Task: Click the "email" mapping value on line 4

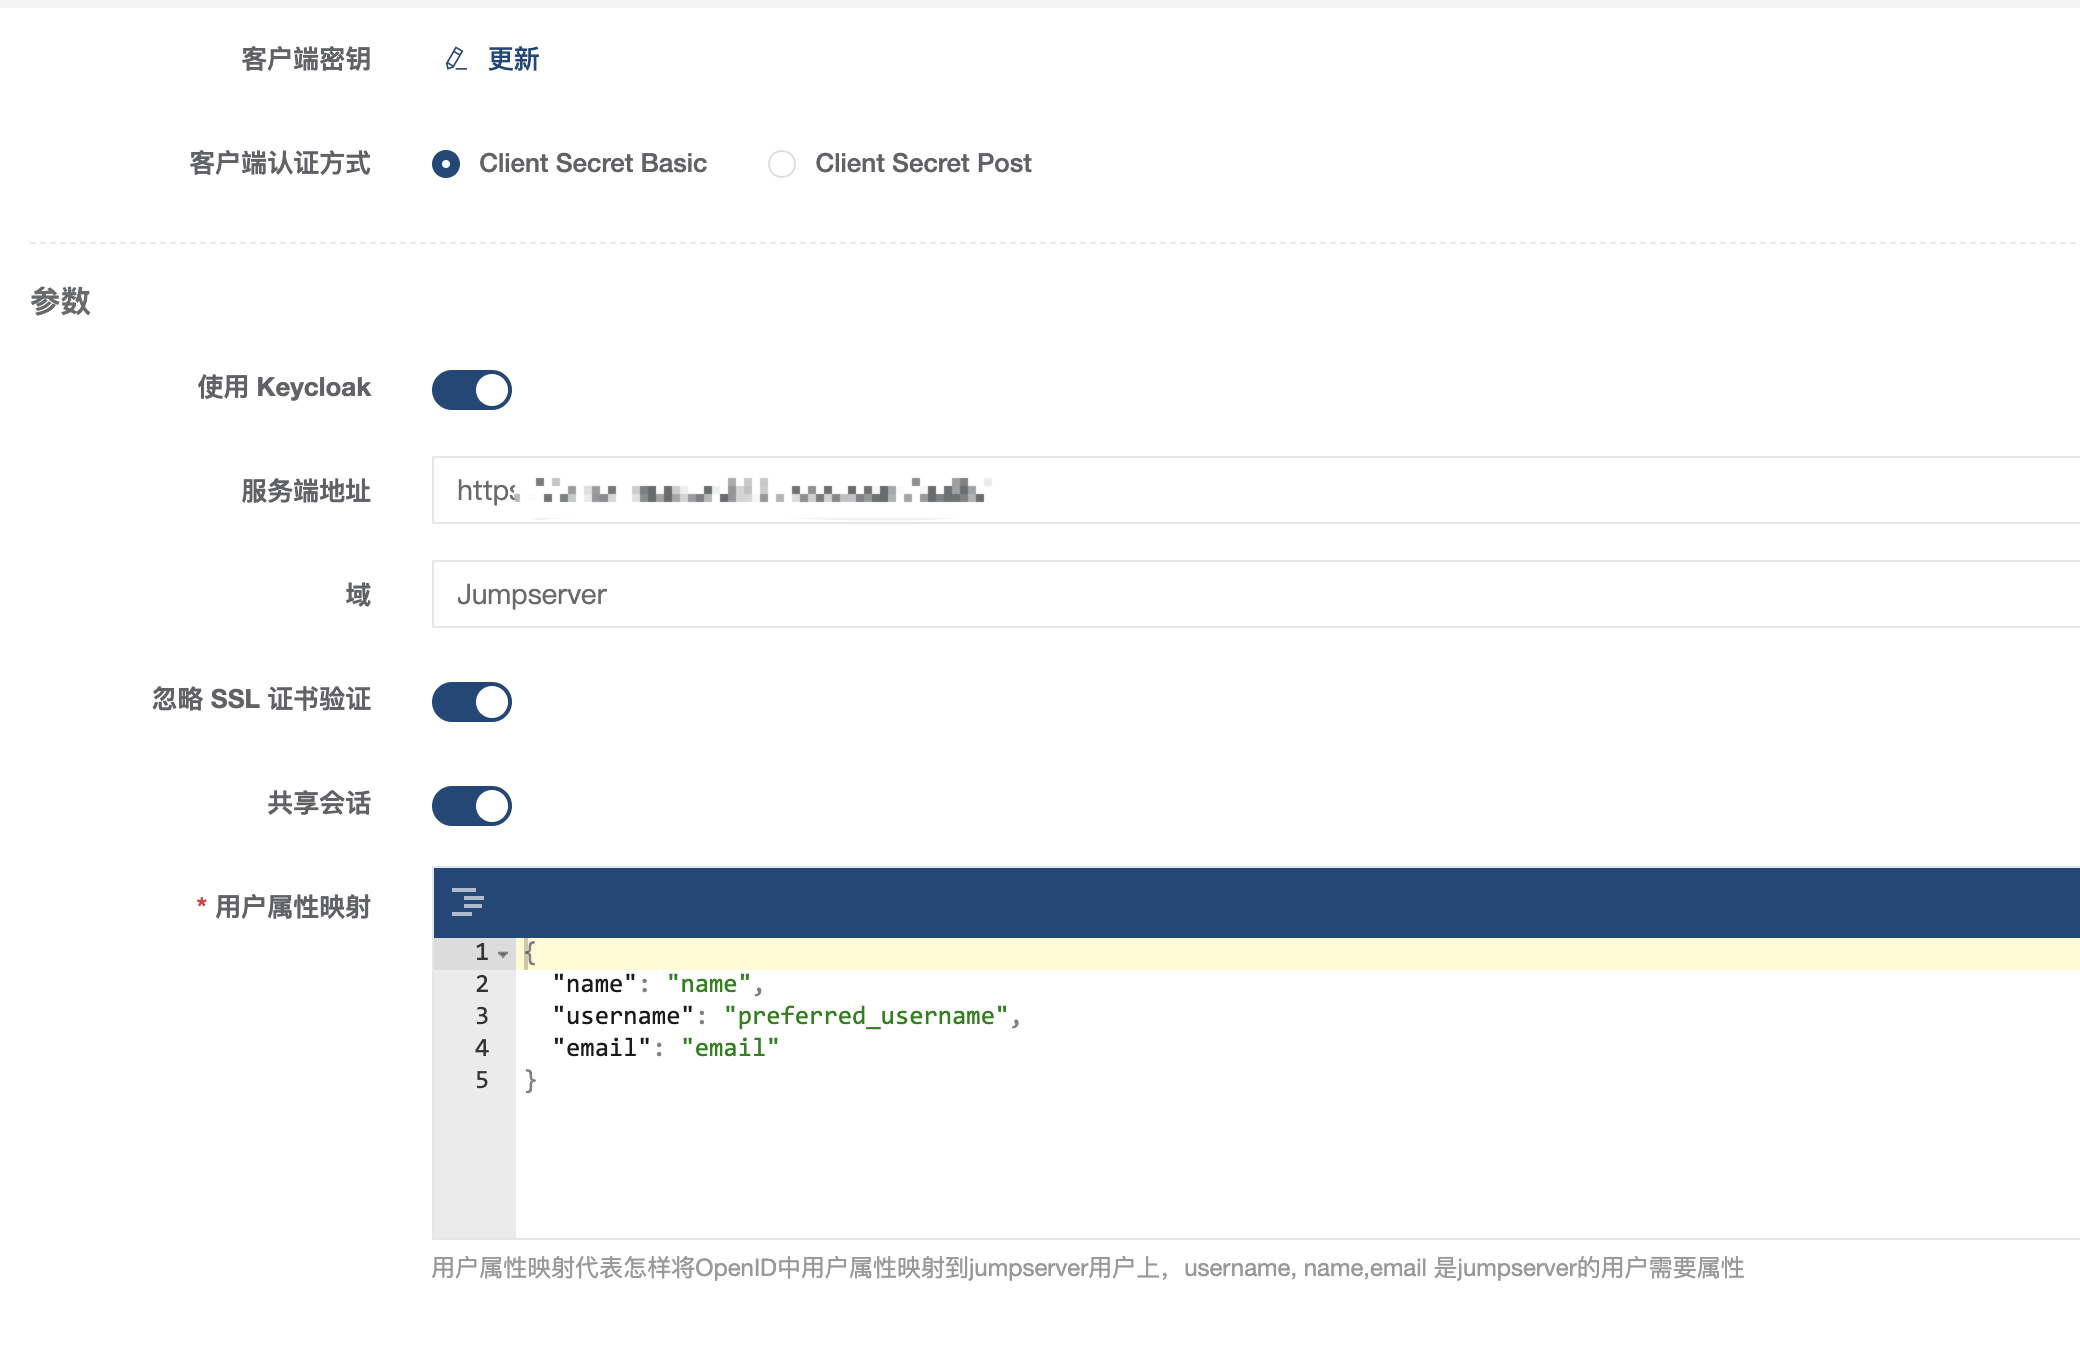Action: [x=731, y=1048]
